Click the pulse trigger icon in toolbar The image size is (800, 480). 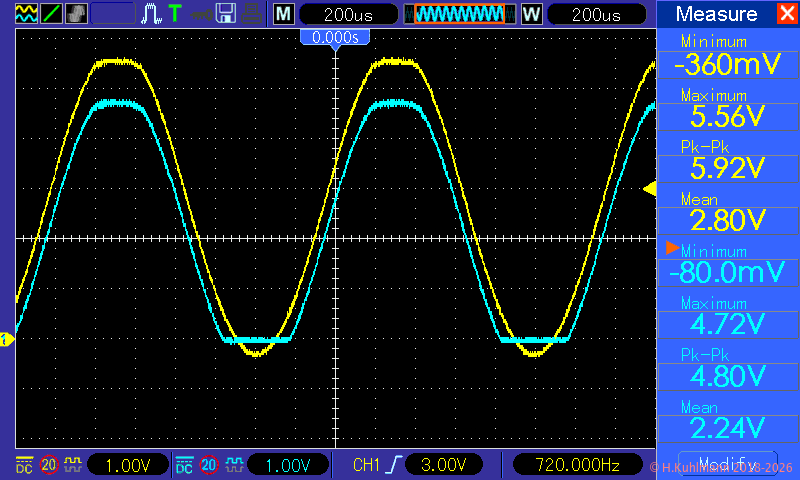[x=151, y=14]
